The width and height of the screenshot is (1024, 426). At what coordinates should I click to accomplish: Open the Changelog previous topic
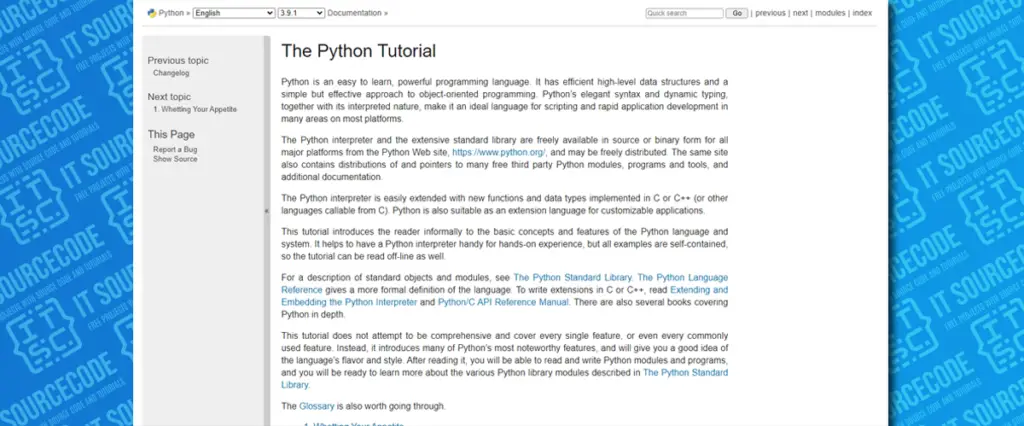171,73
